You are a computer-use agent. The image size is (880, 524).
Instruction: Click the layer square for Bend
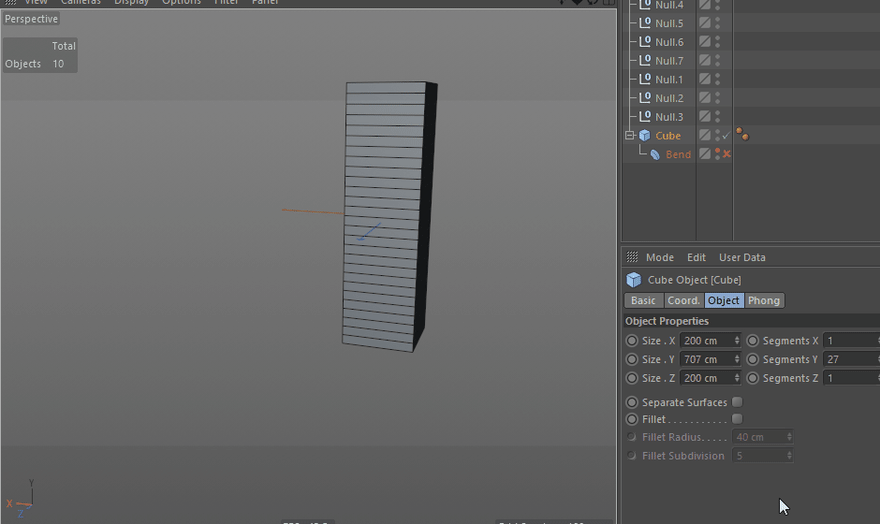pyautogui.click(x=705, y=154)
